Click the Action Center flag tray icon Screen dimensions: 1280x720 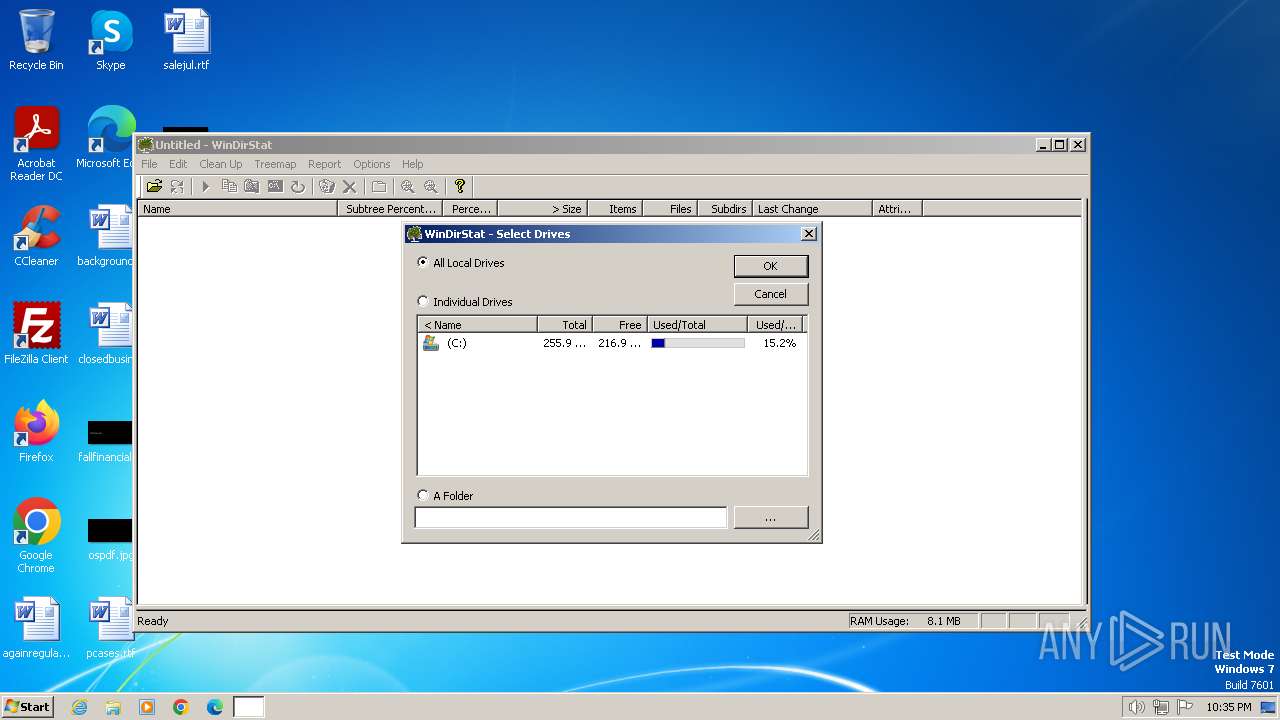pyautogui.click(x=1185, y=707)
